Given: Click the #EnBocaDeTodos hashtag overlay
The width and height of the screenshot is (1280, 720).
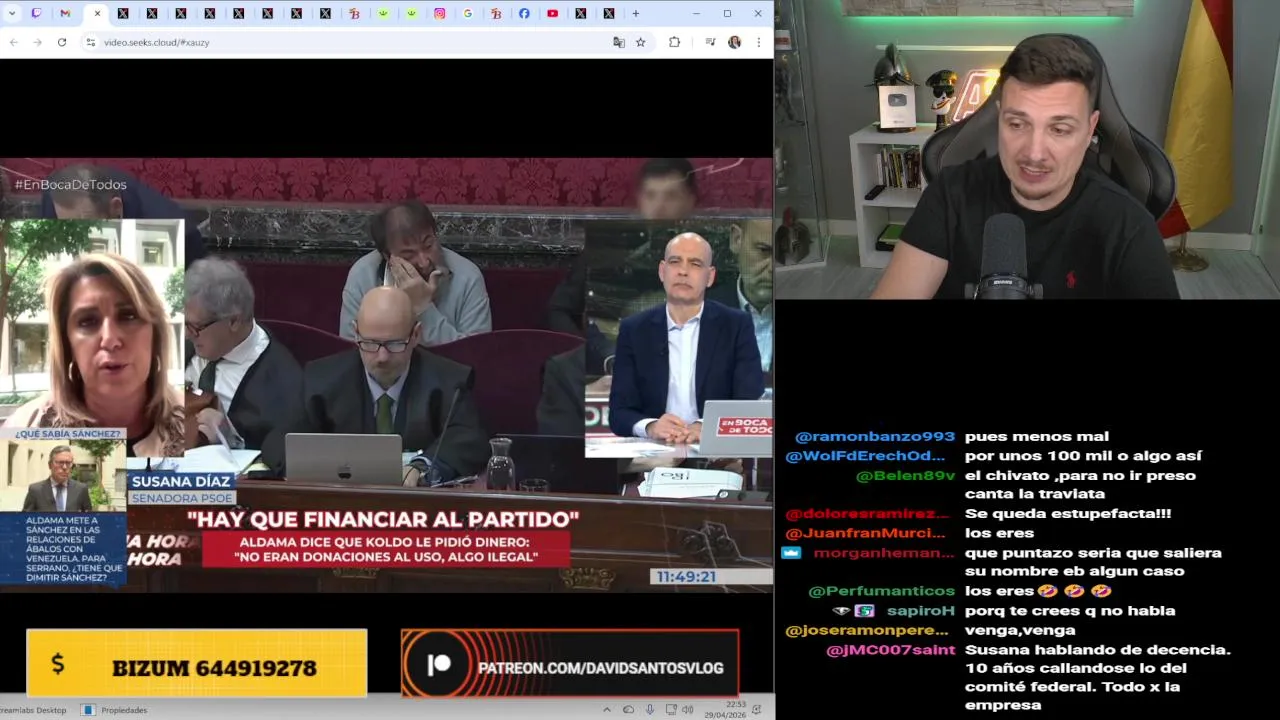Looking at the screenshot, I should pyautogui.click(x=70, y=185).
